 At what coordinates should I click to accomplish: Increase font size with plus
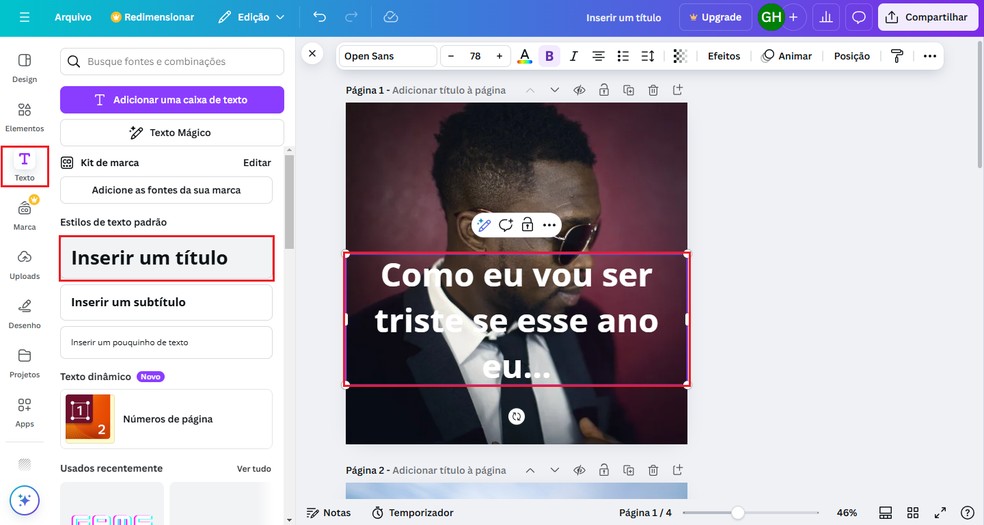(500, 56)
